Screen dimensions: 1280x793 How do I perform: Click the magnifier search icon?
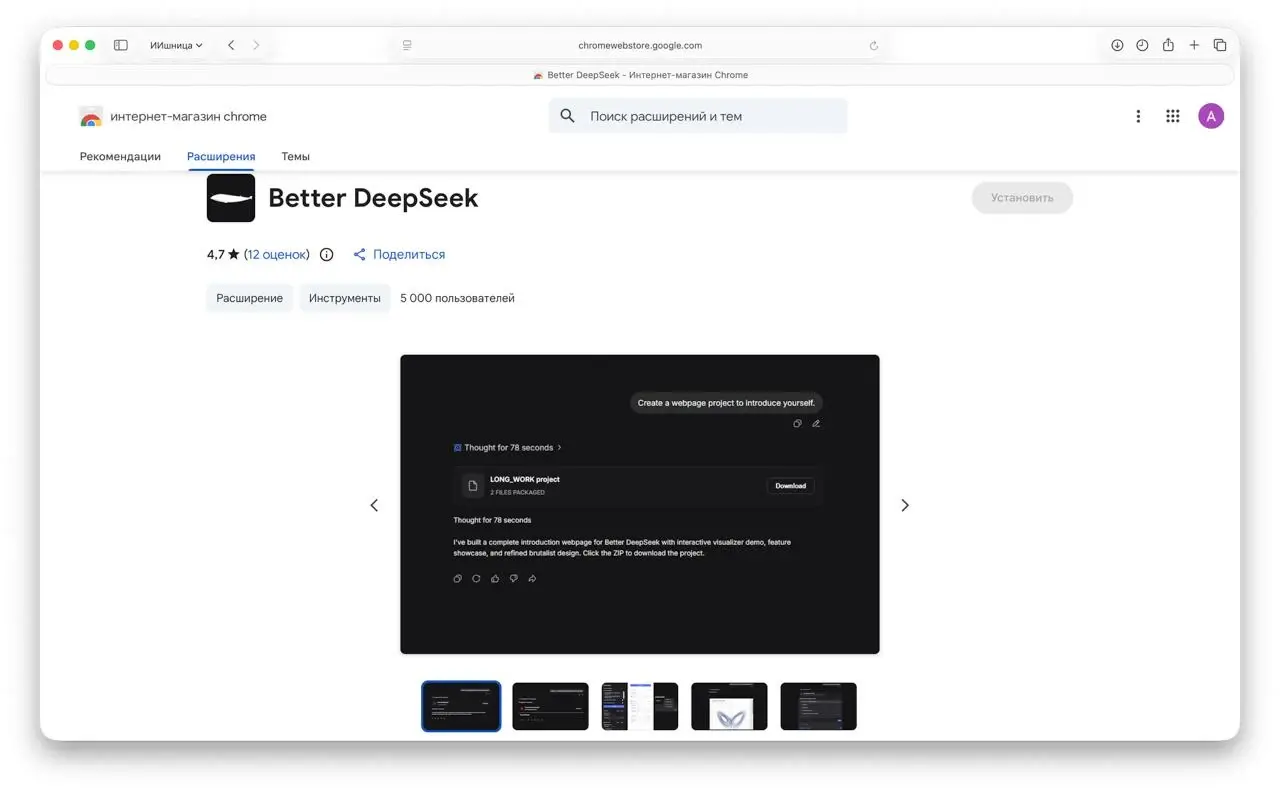pyautogui.click(x=567, y=116)
